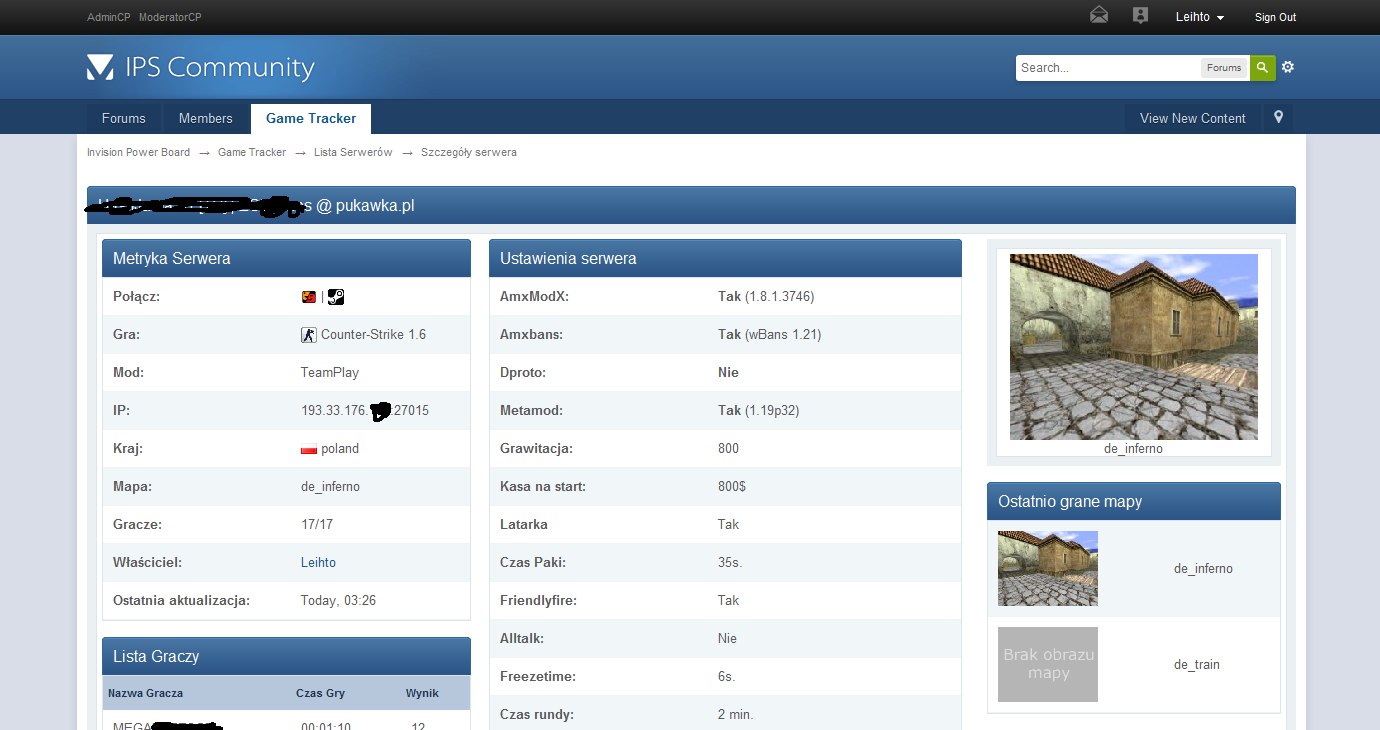1380x730 pixels.
Task: Open View New Content
Action: tap(1192, 118)
